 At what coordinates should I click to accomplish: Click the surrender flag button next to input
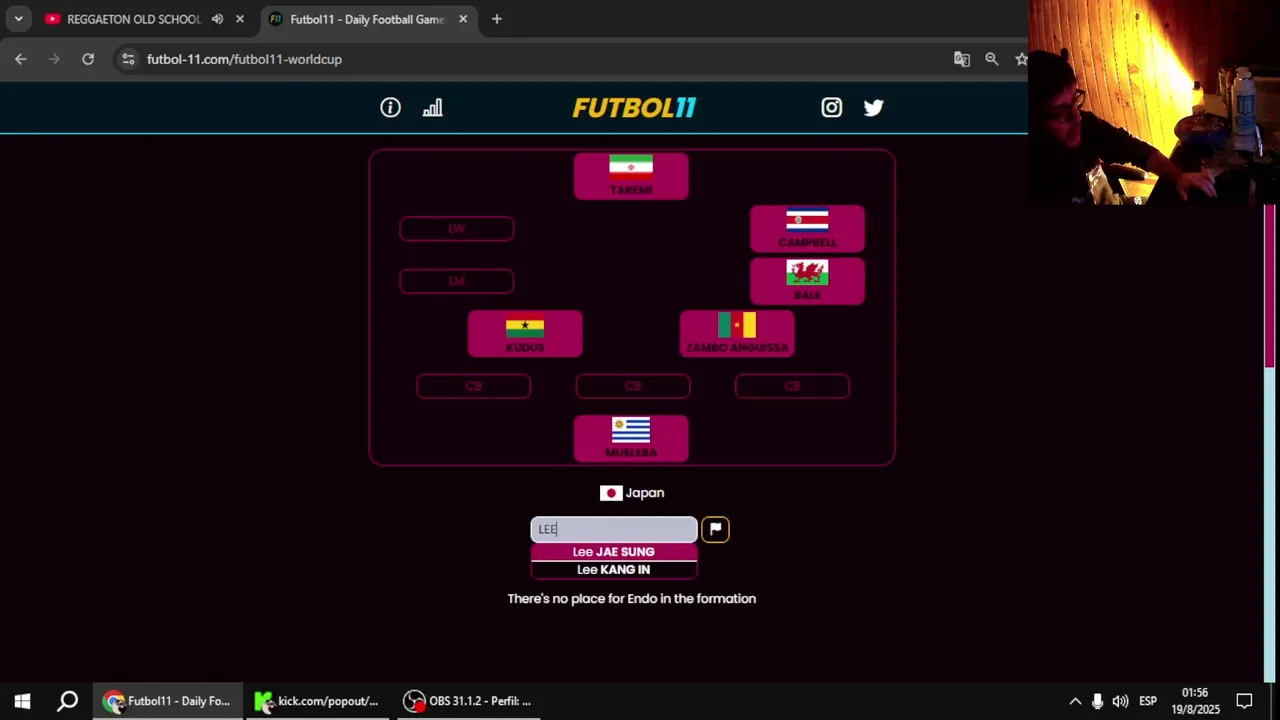tap(715, 529)
